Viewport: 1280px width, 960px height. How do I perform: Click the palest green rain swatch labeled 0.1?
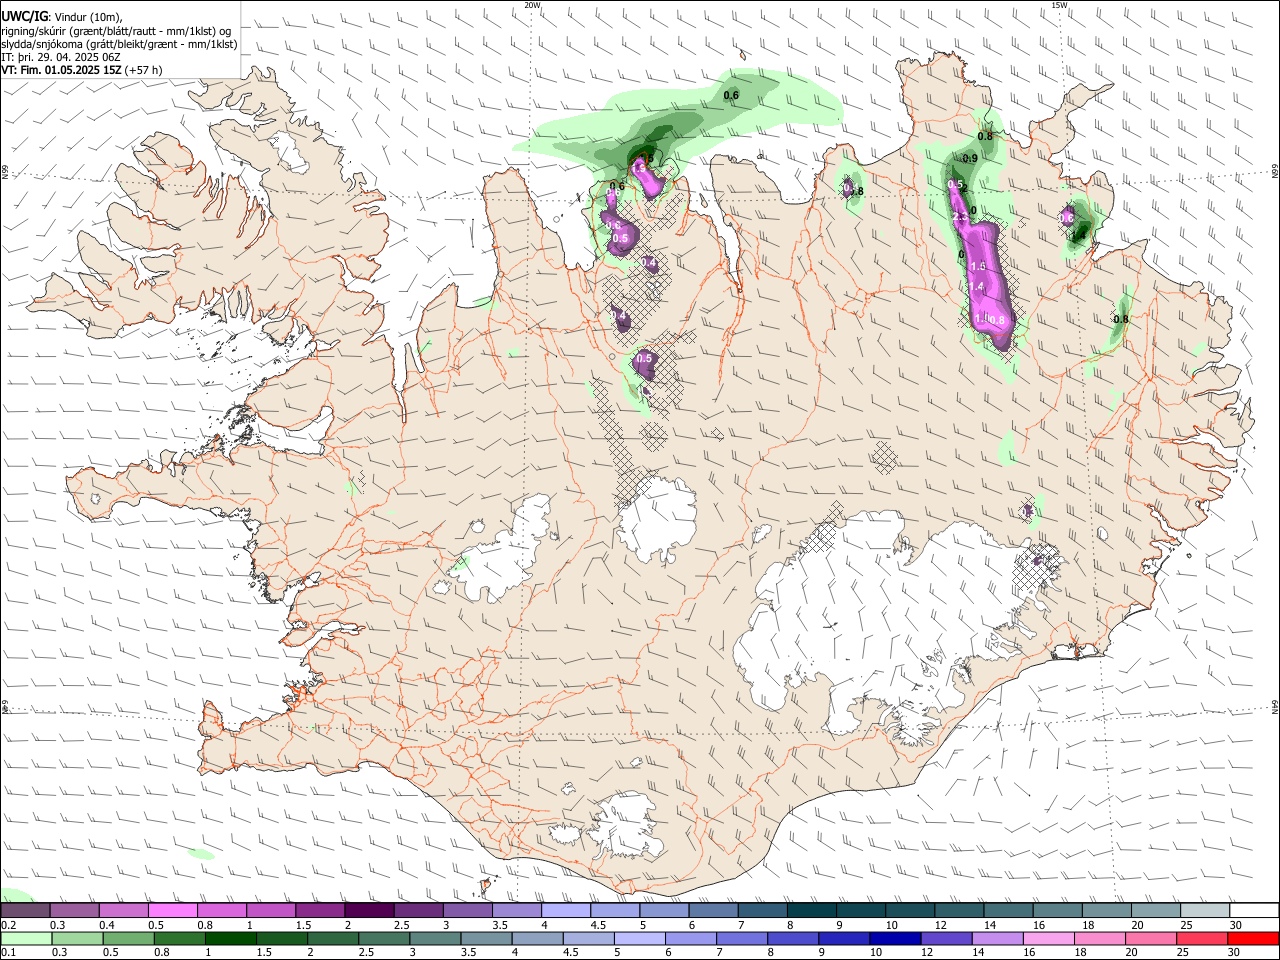[x=24, y=938]
